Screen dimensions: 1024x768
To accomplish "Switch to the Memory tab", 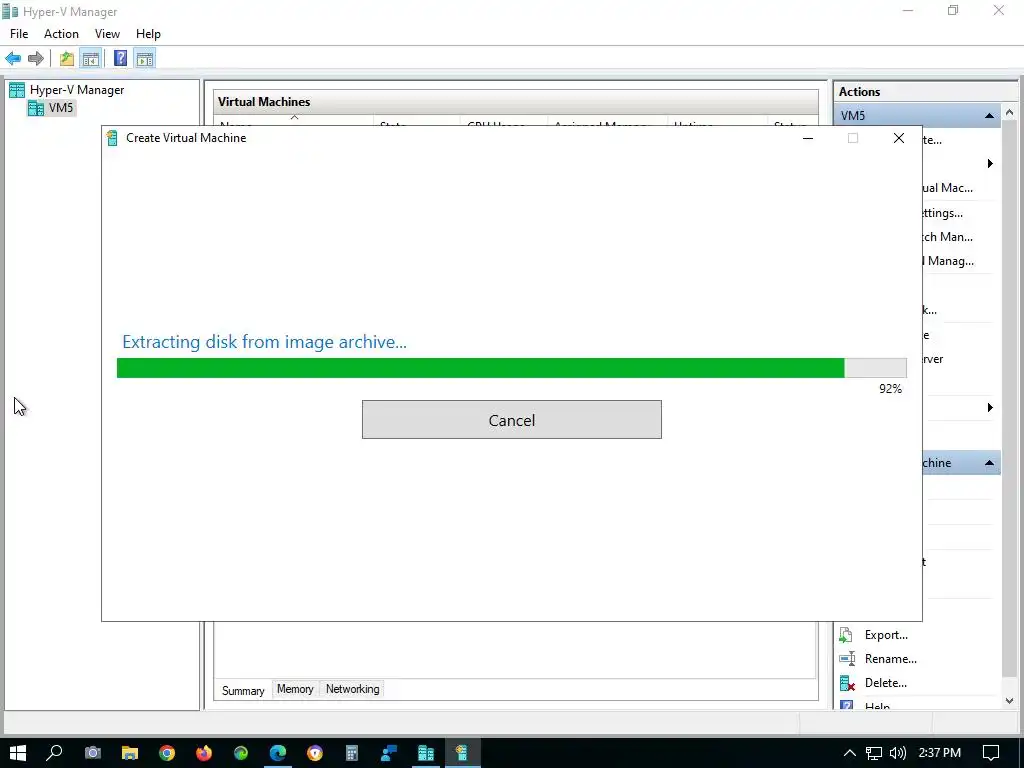I will click(x=295, y=689).
